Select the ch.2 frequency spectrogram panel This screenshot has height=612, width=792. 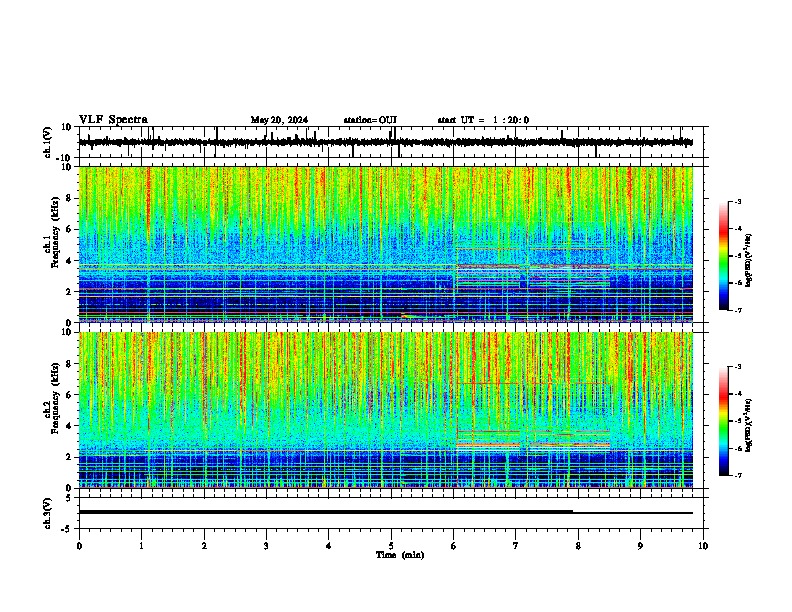(x=391, y=410)
